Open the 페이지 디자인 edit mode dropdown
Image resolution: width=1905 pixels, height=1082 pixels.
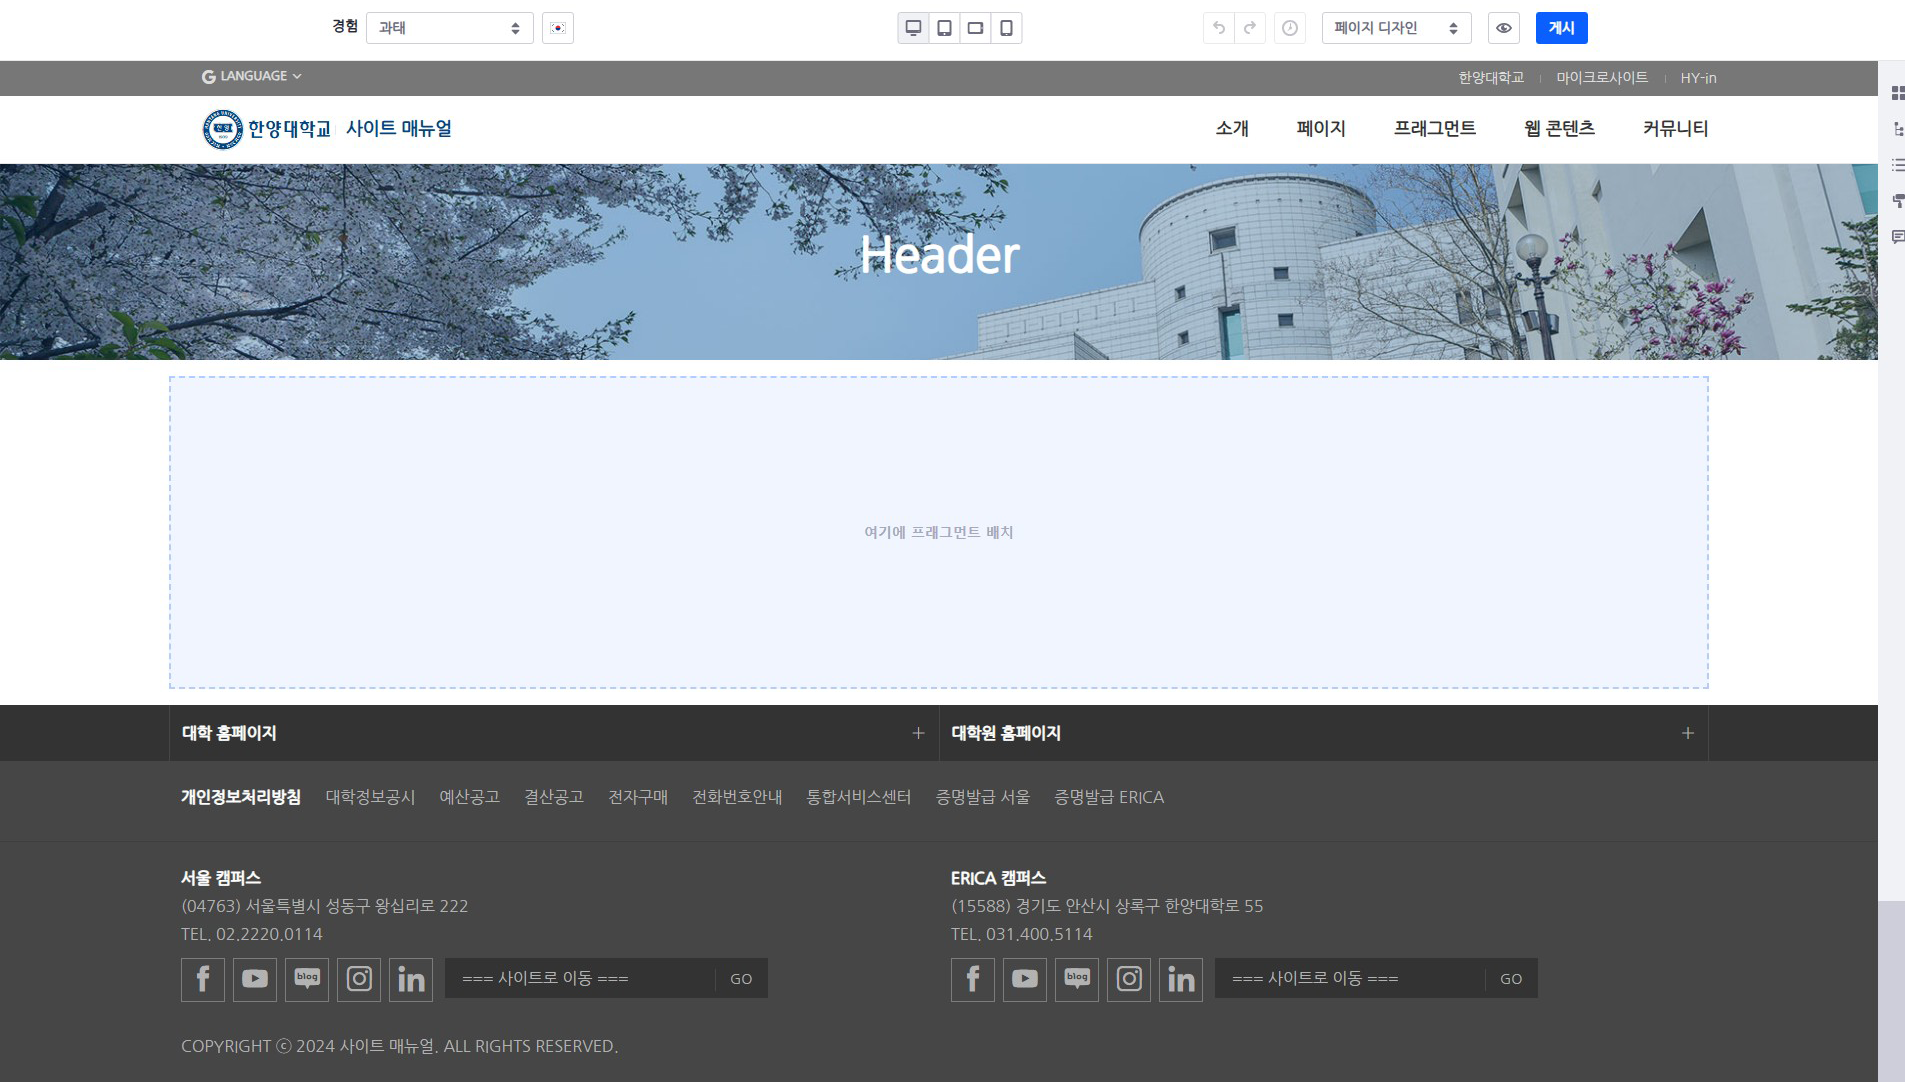1396,28
